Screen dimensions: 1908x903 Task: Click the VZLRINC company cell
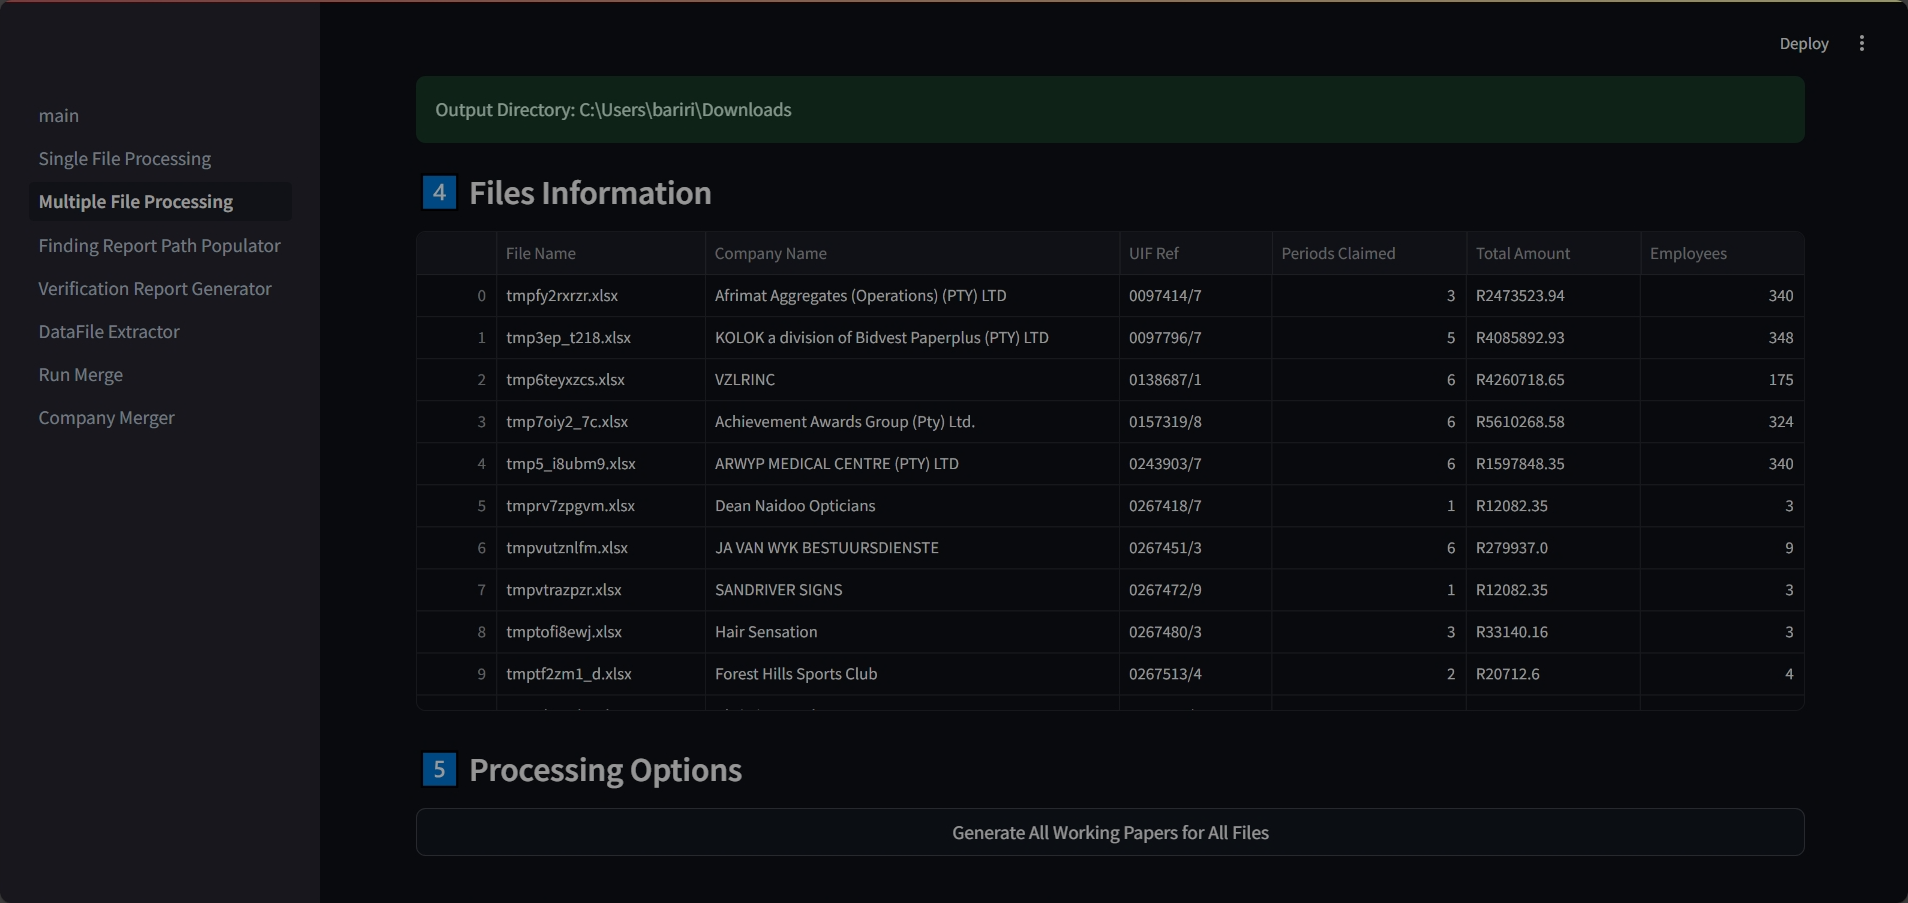coord(912,380)
